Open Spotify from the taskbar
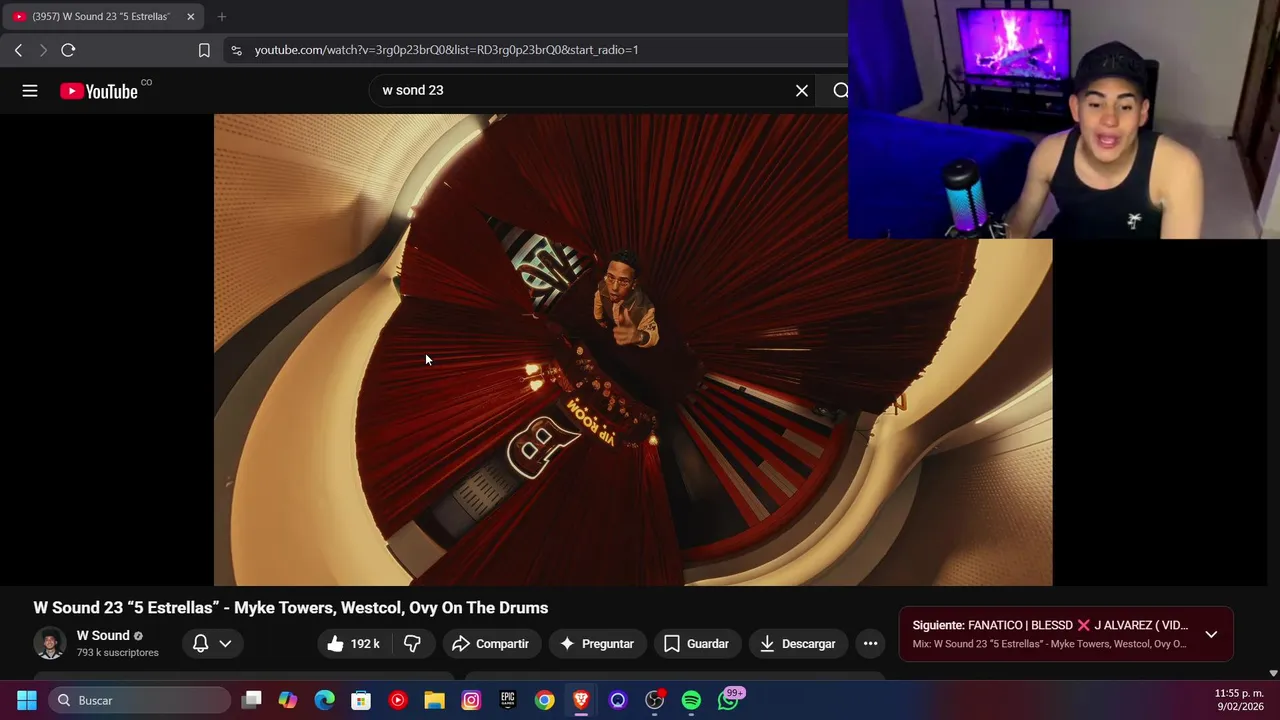Screen dimensions: 1280x720 (691, 700)
